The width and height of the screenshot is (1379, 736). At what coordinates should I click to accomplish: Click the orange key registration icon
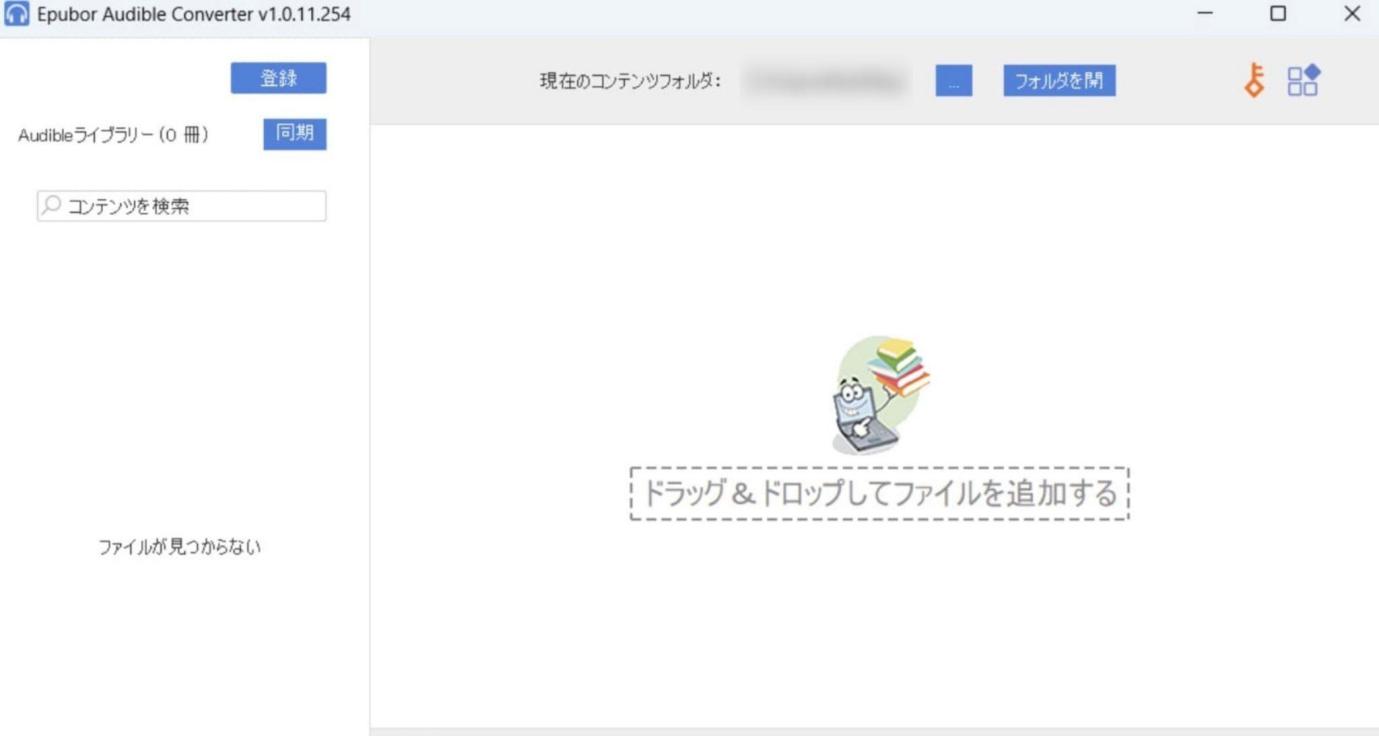1254,81
